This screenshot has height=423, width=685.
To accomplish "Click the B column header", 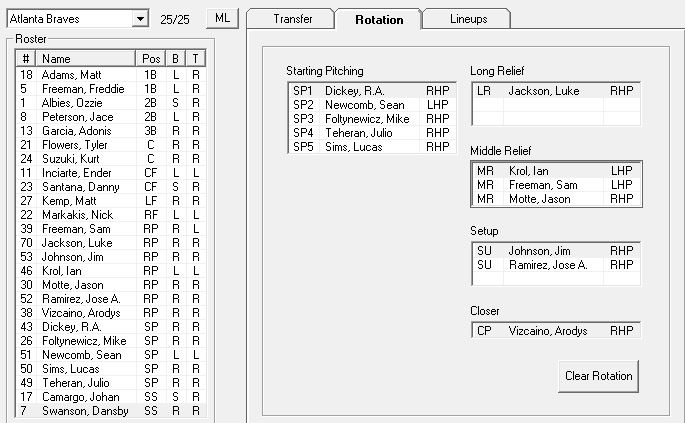I will 175,59.
